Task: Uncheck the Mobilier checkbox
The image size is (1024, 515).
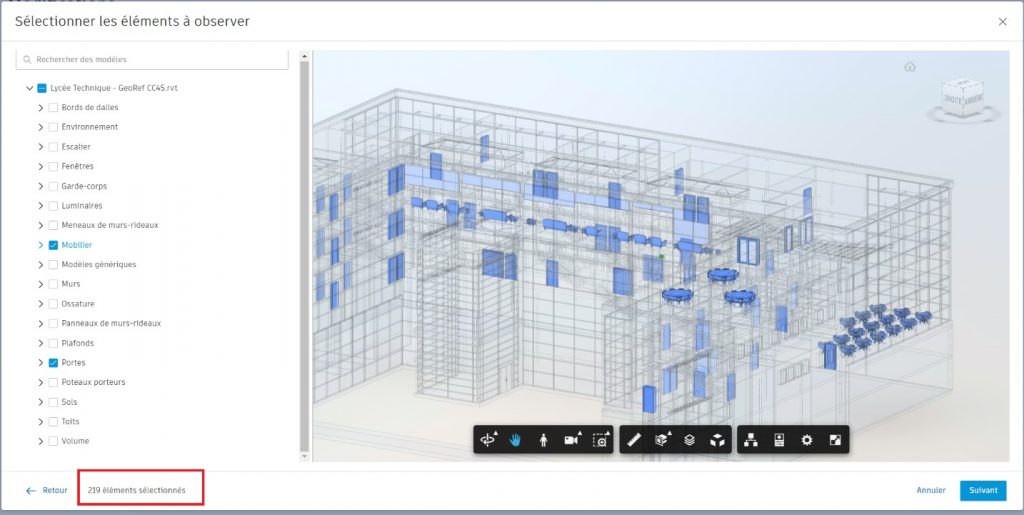Action: point(53,245)
